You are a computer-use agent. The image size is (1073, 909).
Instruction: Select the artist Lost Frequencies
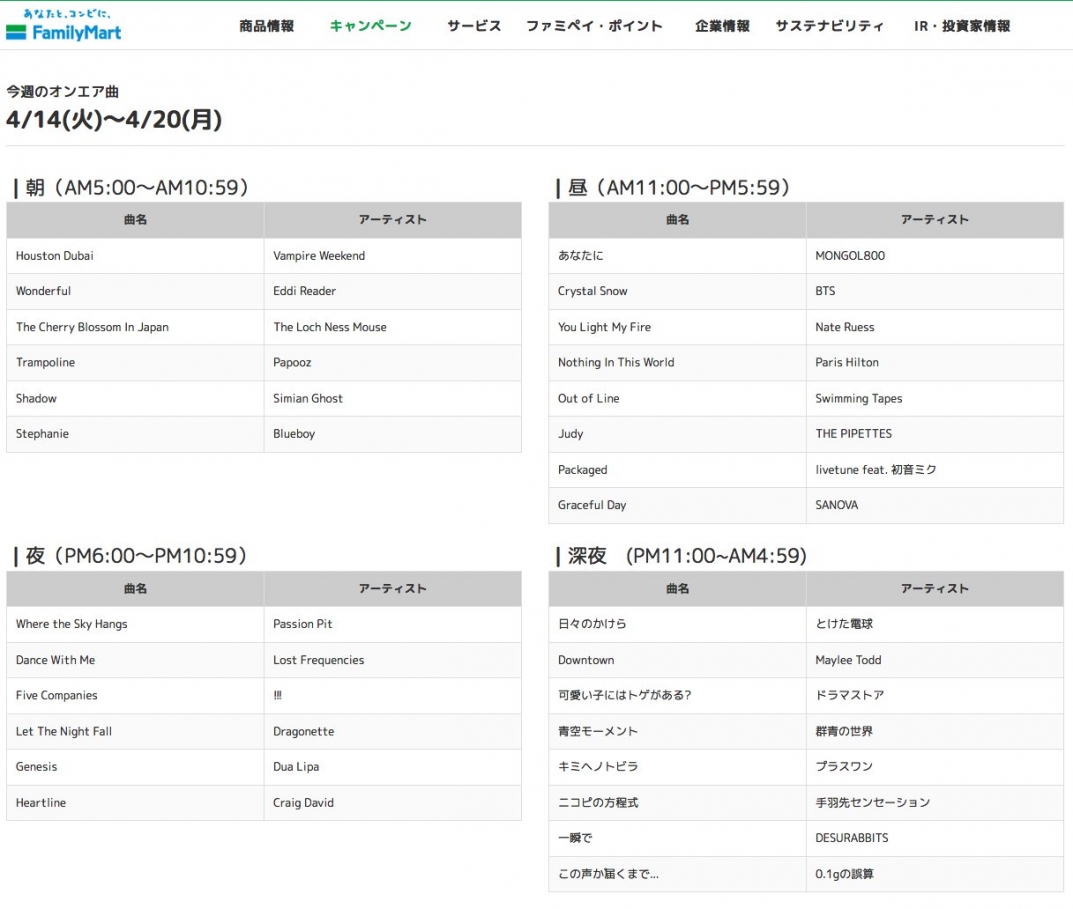[319, 661]
